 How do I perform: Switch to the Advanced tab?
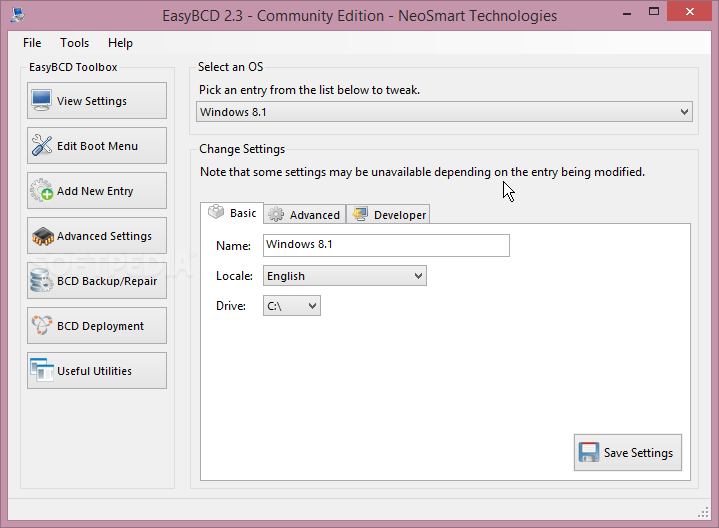[x=304, y=215]
